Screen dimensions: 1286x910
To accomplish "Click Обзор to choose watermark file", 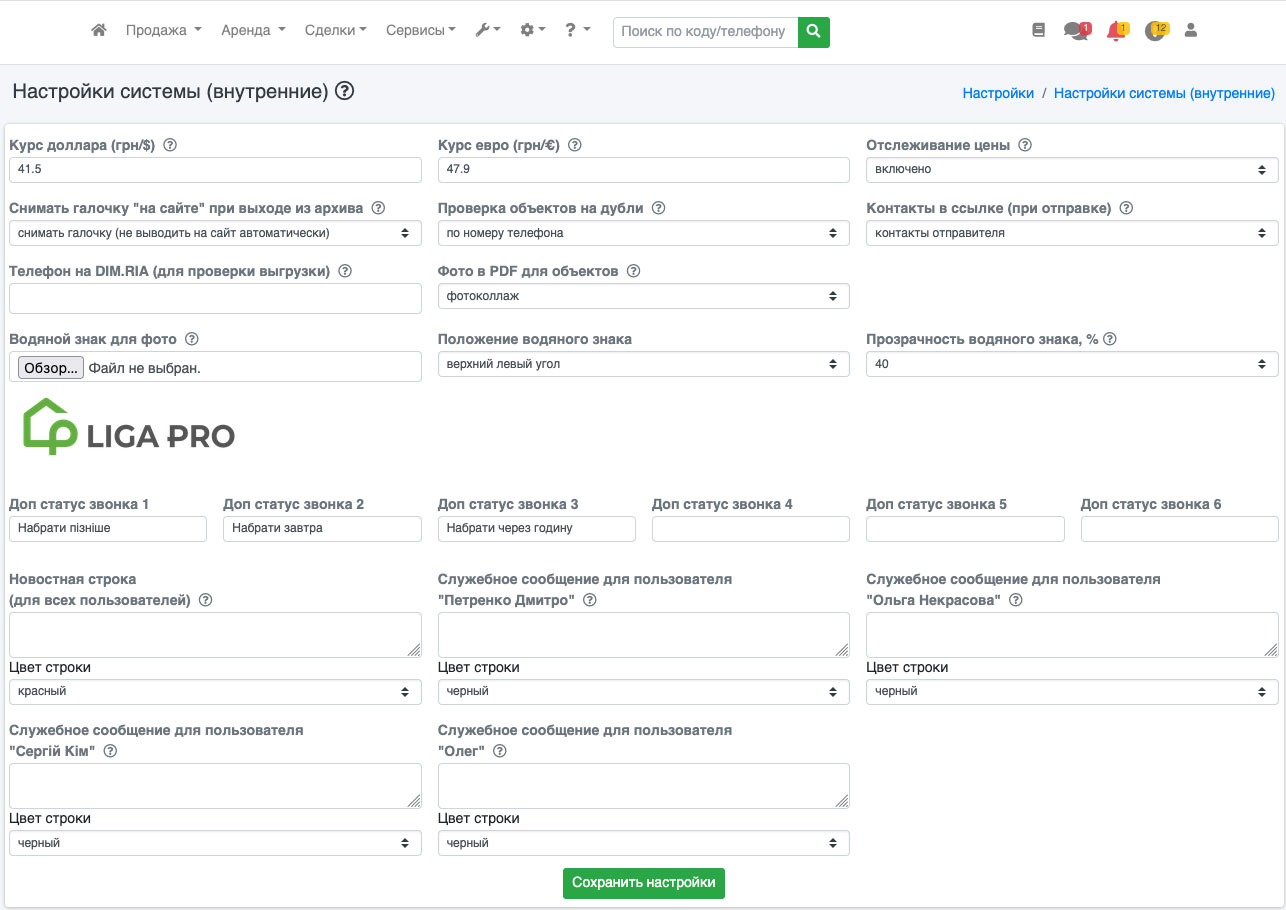I will click(x=51, y=368).
